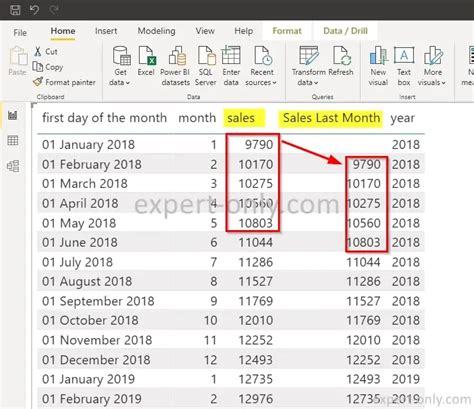The width and height of the screenshot is (474, 409).
Task: Click the sales column header
Action: [241, 118]
